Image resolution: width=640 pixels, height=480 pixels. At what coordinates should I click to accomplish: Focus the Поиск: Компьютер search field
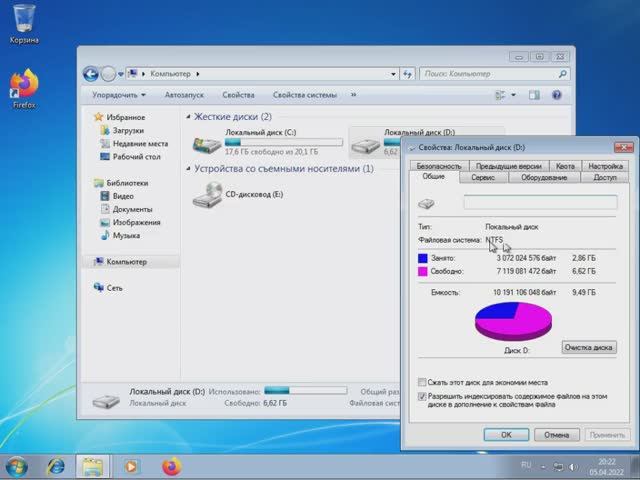489,74
